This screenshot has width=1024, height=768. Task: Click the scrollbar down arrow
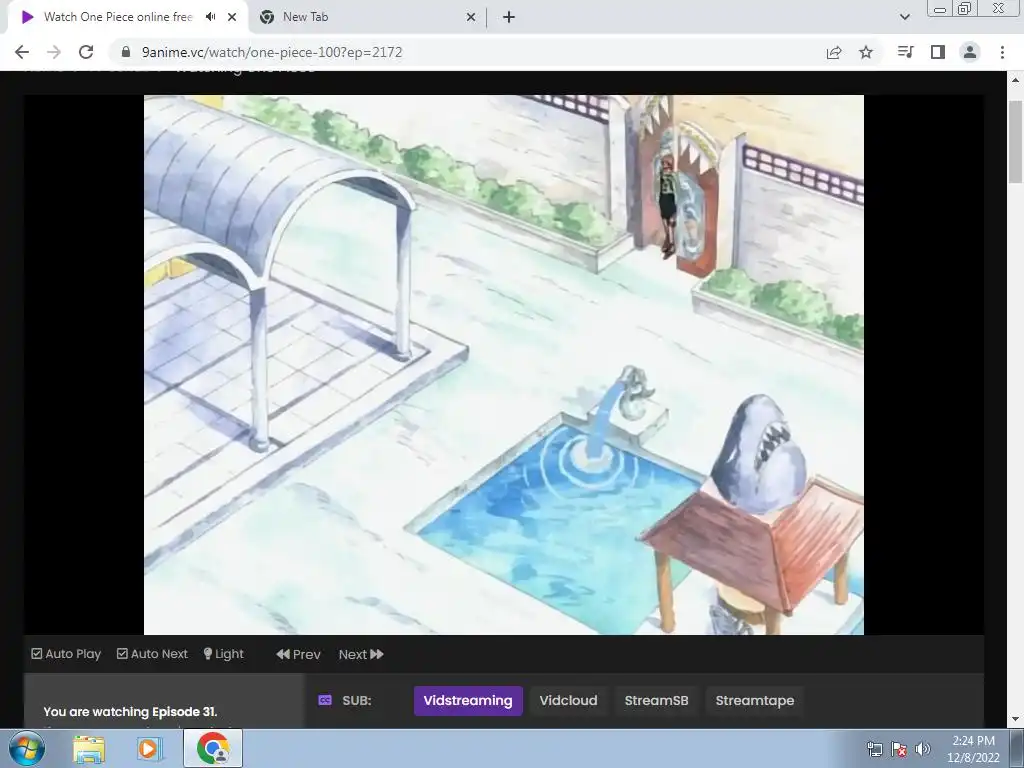[x=1015, y=719]
